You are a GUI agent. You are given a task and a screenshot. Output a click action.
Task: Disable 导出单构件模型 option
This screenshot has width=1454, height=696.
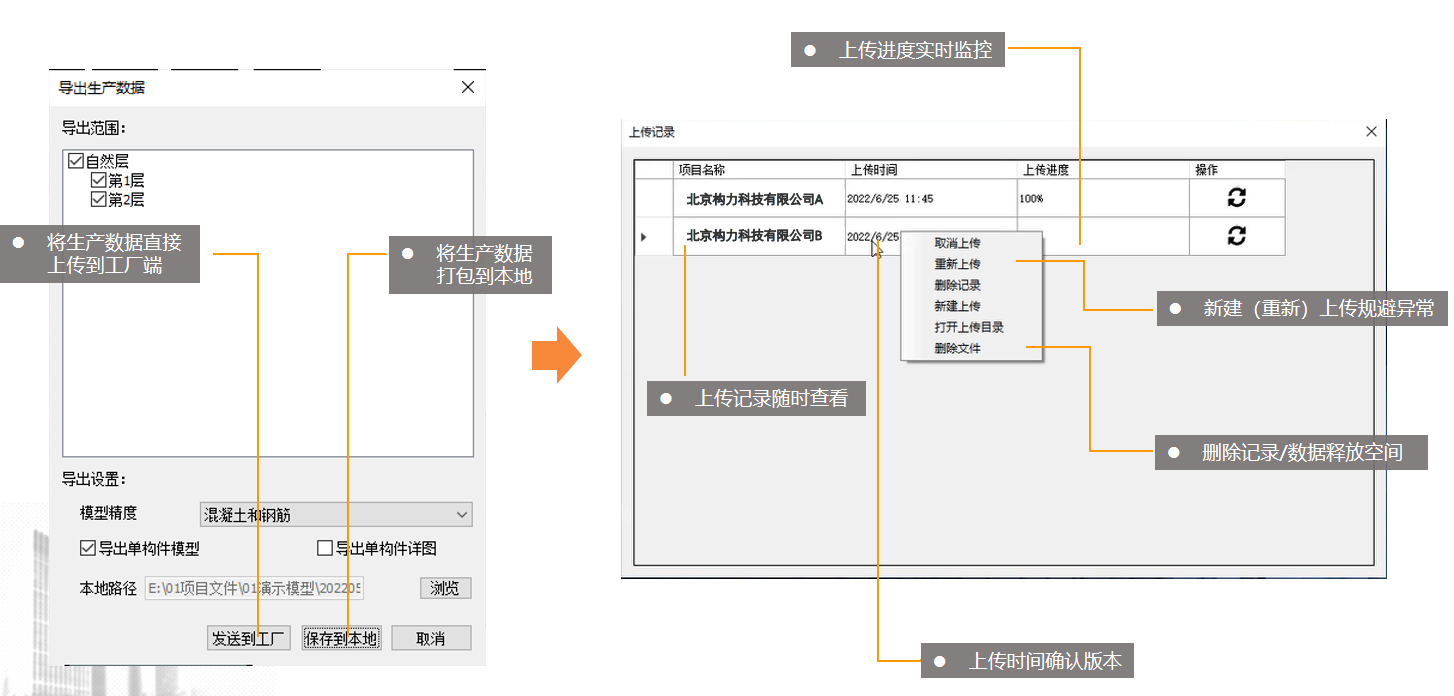click(x=87, y=548)
